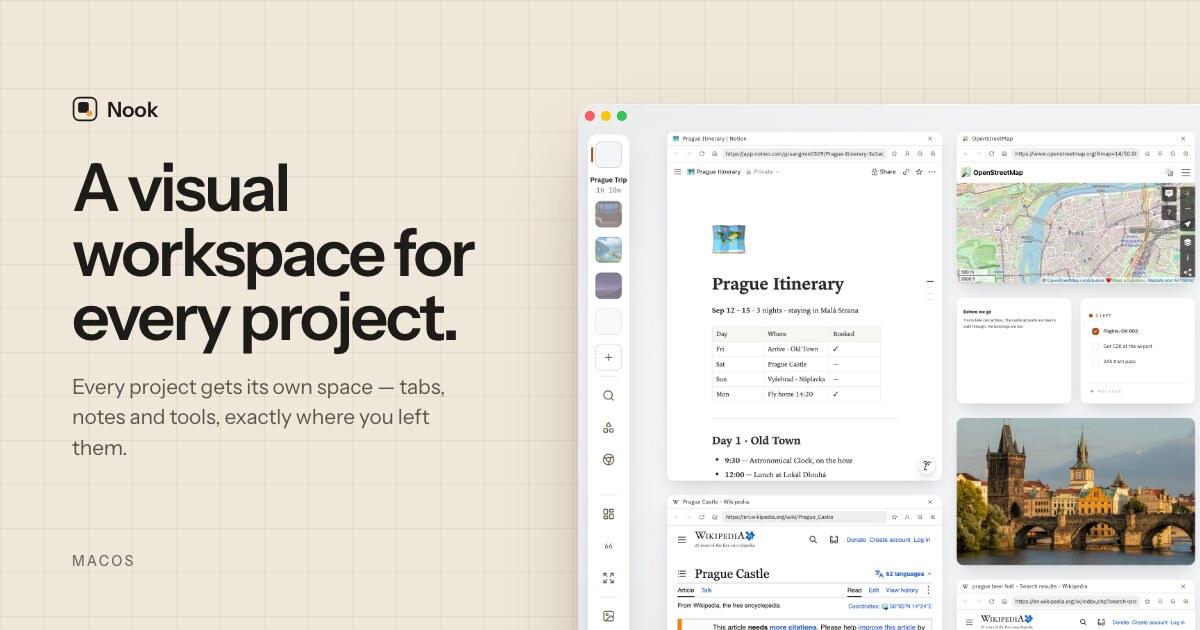Toggle the Prague Castle contents list icon
The width and height of the screenshot is (1200, 630).
point(682,574)
